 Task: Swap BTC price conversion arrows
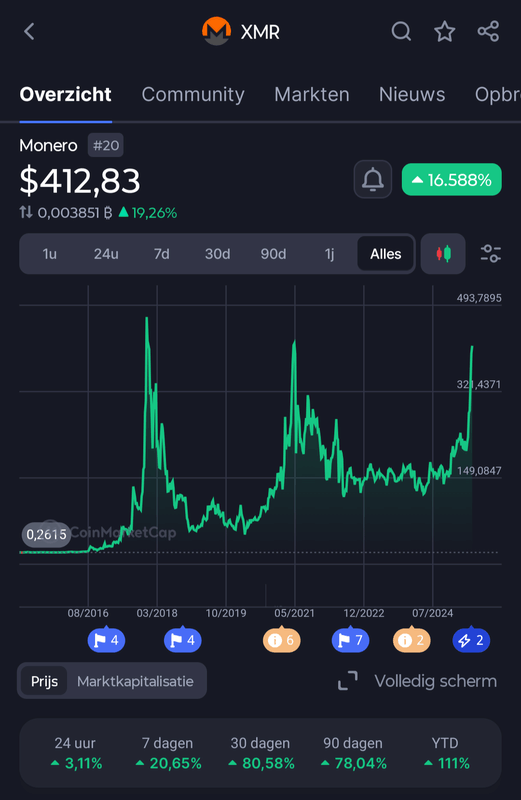tap(26, 212)
